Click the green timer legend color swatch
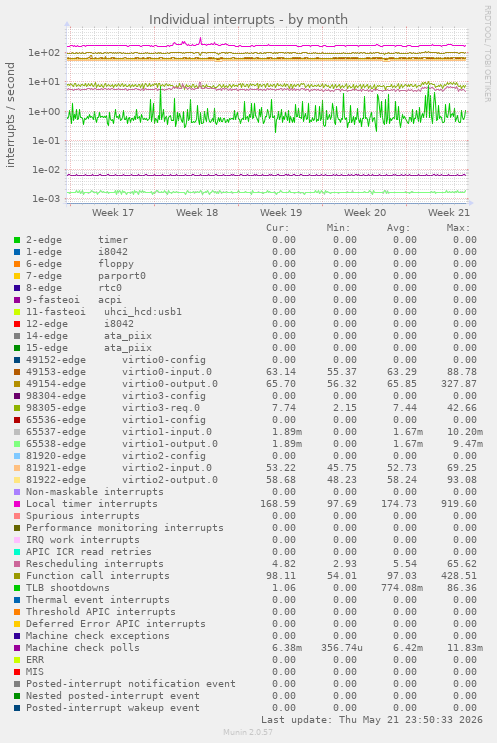497x743 pixels. pyautogui.click(x=17, y=240)
